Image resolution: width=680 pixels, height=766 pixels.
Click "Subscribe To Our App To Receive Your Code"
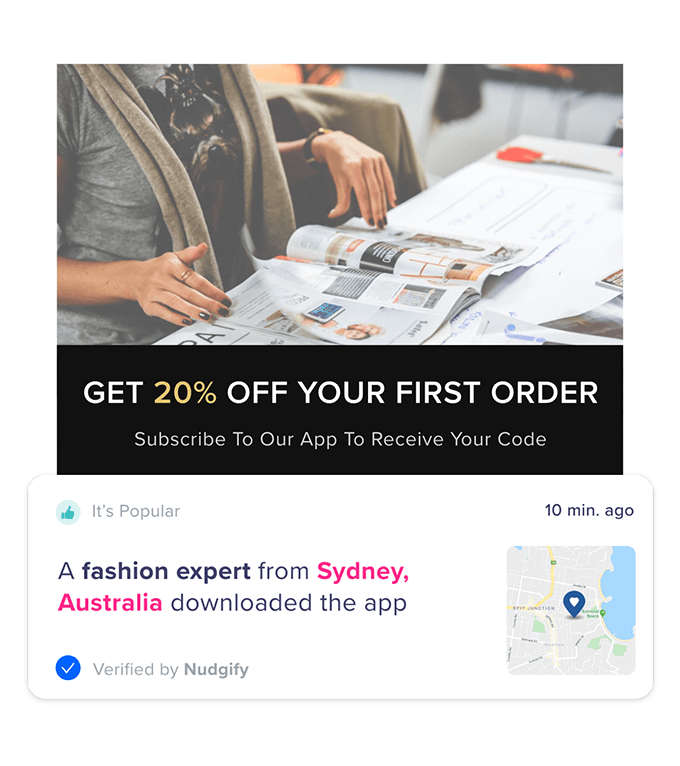point(340,439)
